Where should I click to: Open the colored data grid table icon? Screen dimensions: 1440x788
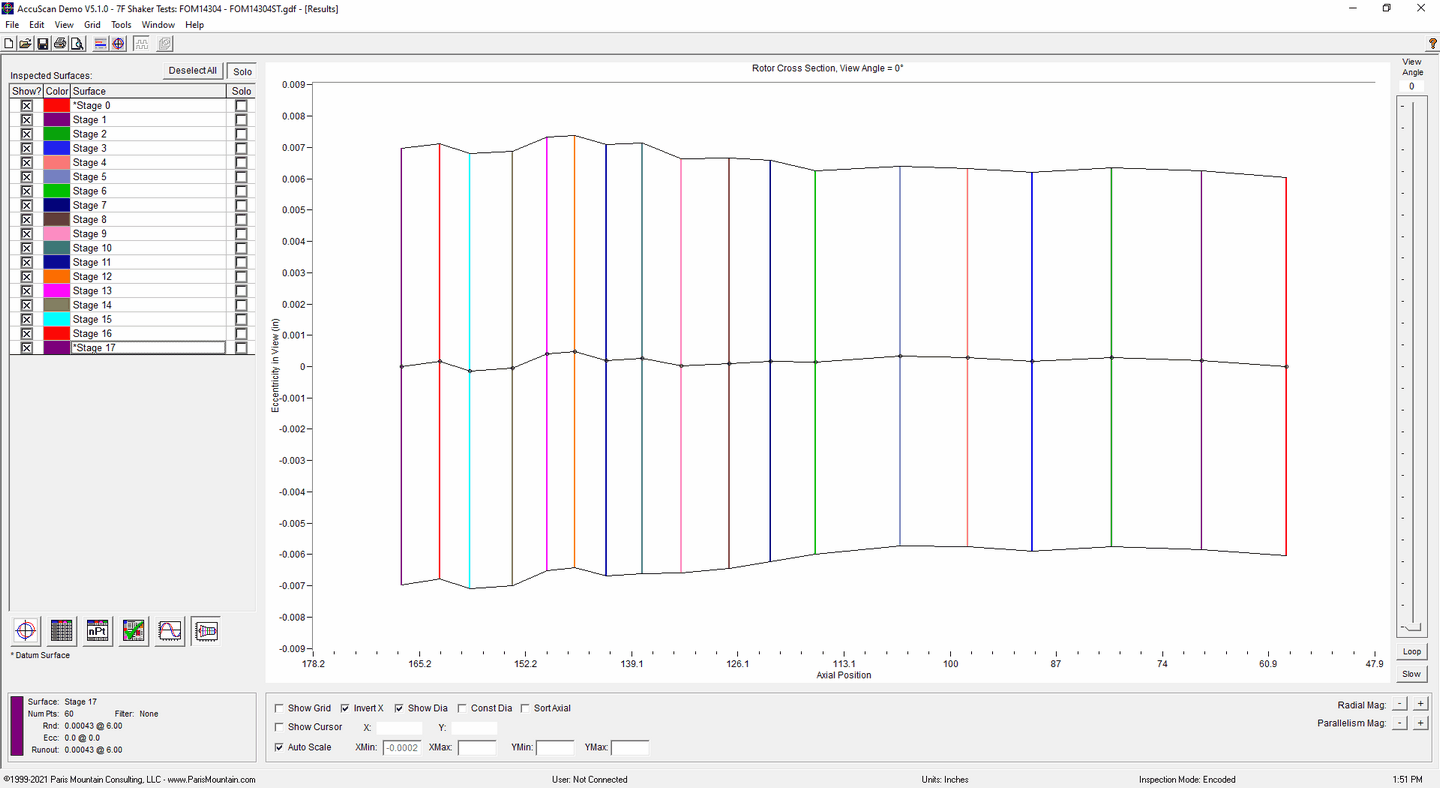pyautogui.click(x=62, y=631)
